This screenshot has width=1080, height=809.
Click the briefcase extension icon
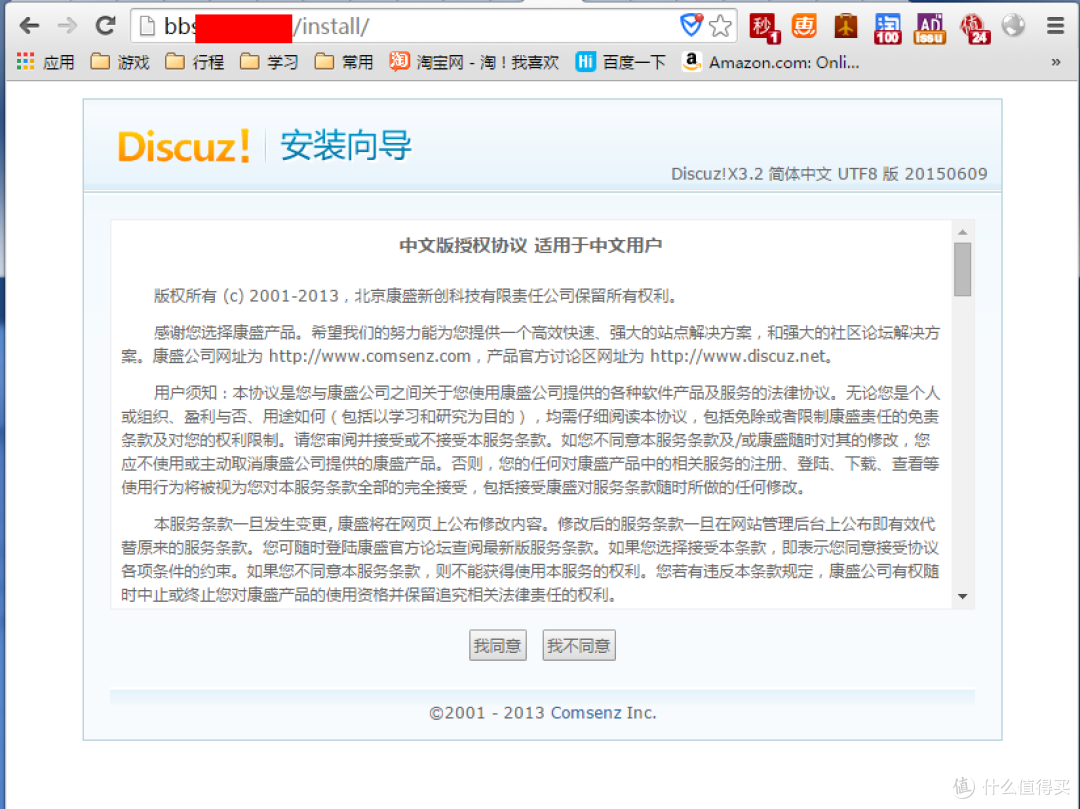[x=846, y=26]
